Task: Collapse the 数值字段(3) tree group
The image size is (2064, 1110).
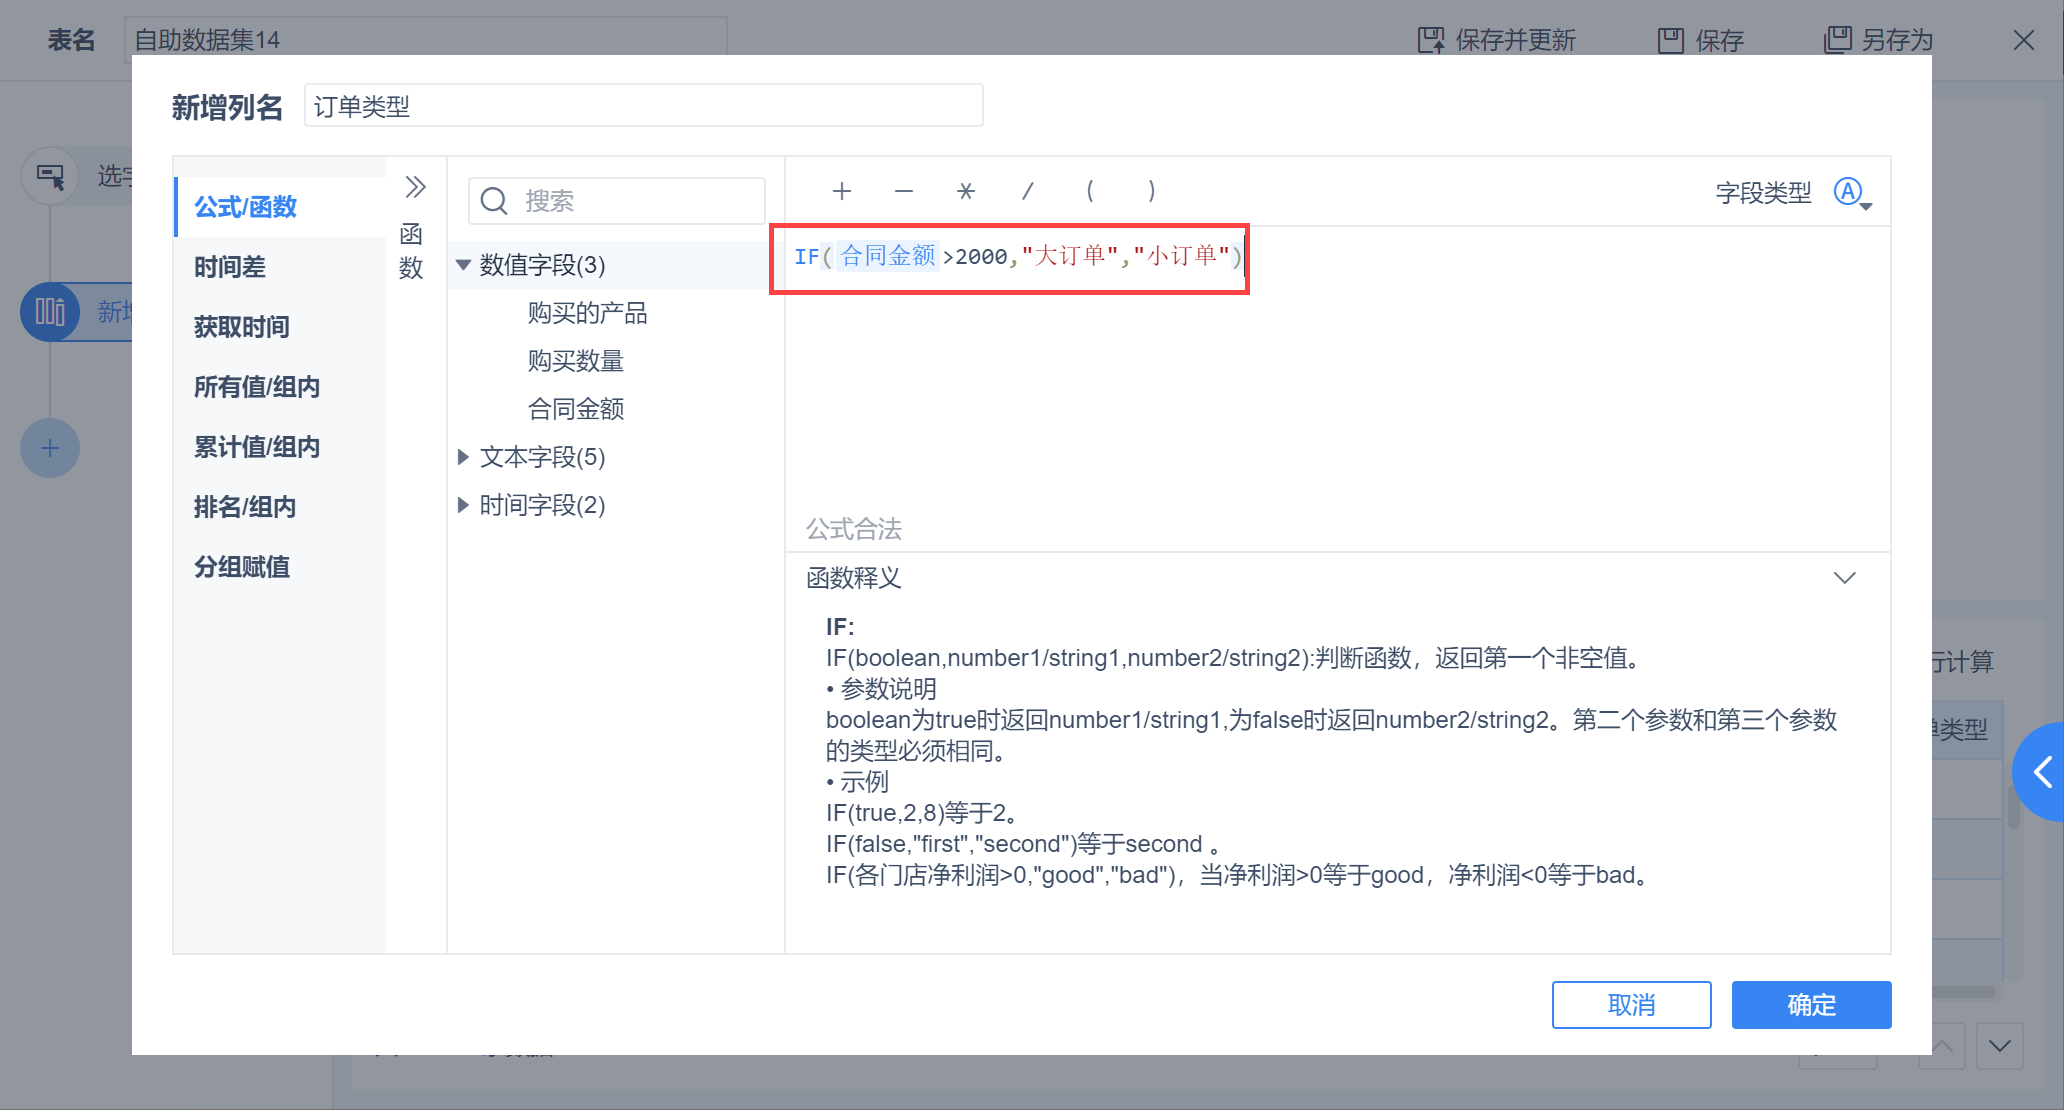Action: click(x=463, y=265)
